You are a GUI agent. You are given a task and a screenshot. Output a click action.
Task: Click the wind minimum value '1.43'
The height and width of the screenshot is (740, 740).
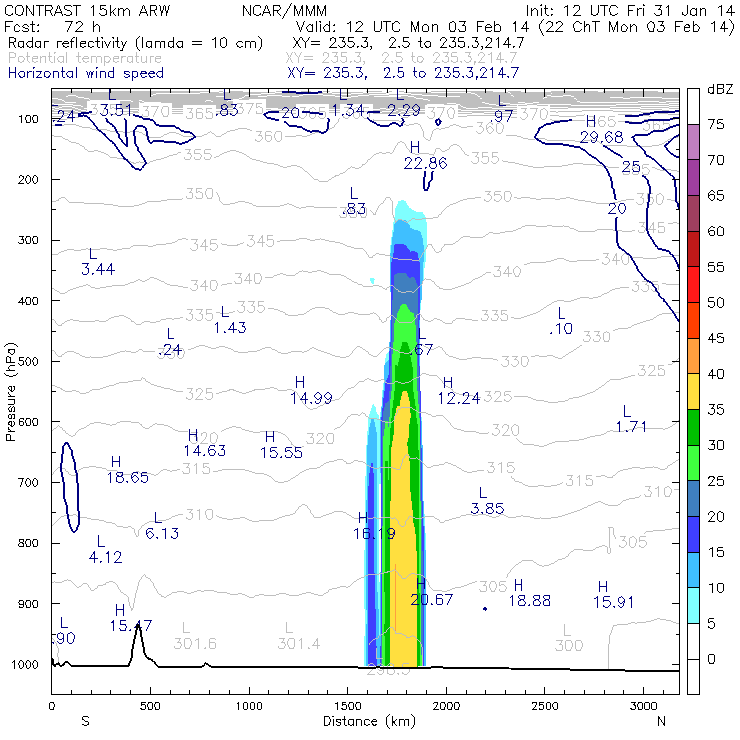coord(230,328)
